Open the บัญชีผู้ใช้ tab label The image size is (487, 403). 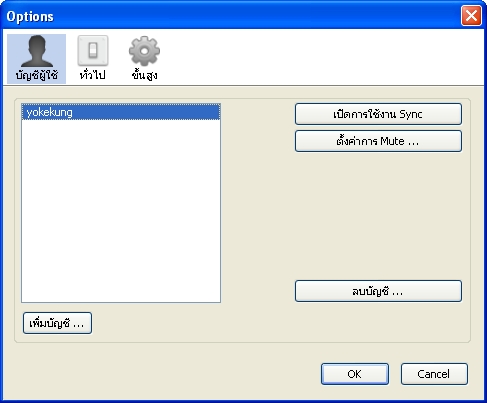[37, 75]
